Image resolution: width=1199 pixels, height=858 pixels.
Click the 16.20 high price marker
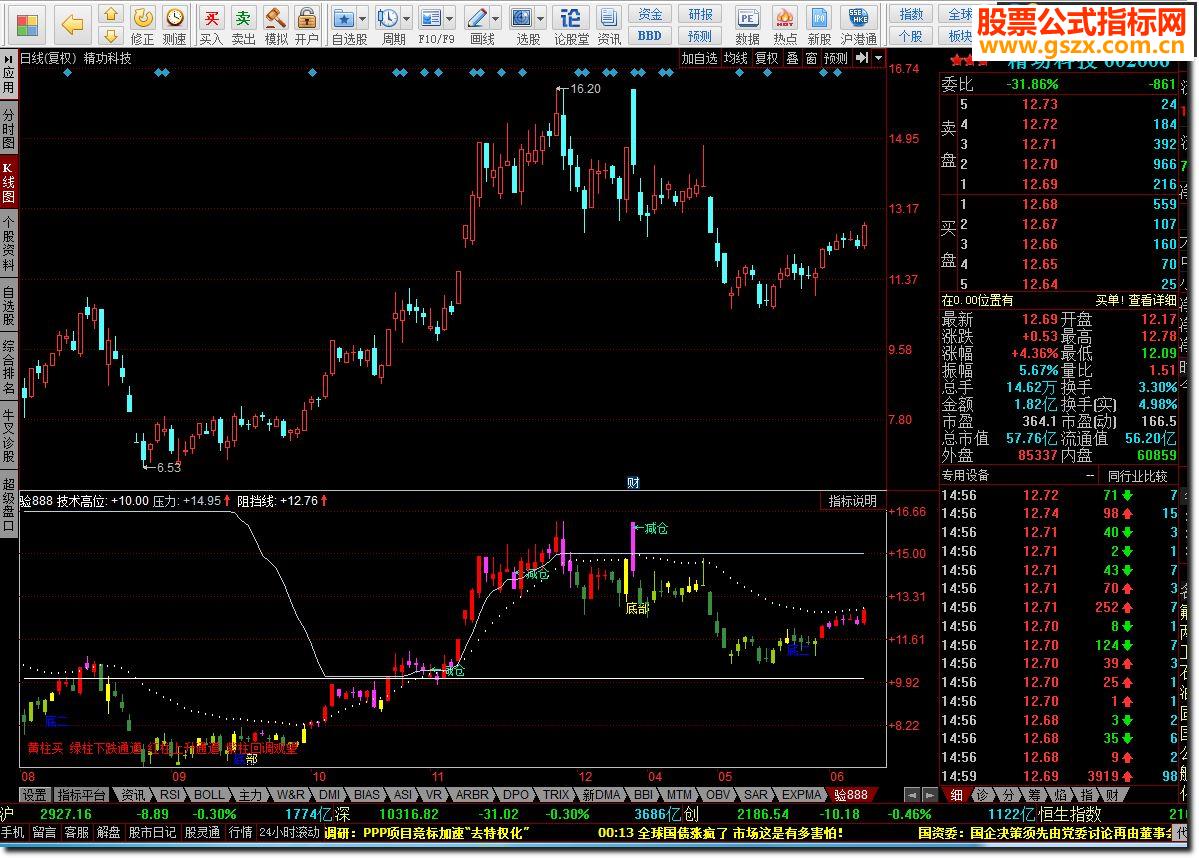(585, 89)
